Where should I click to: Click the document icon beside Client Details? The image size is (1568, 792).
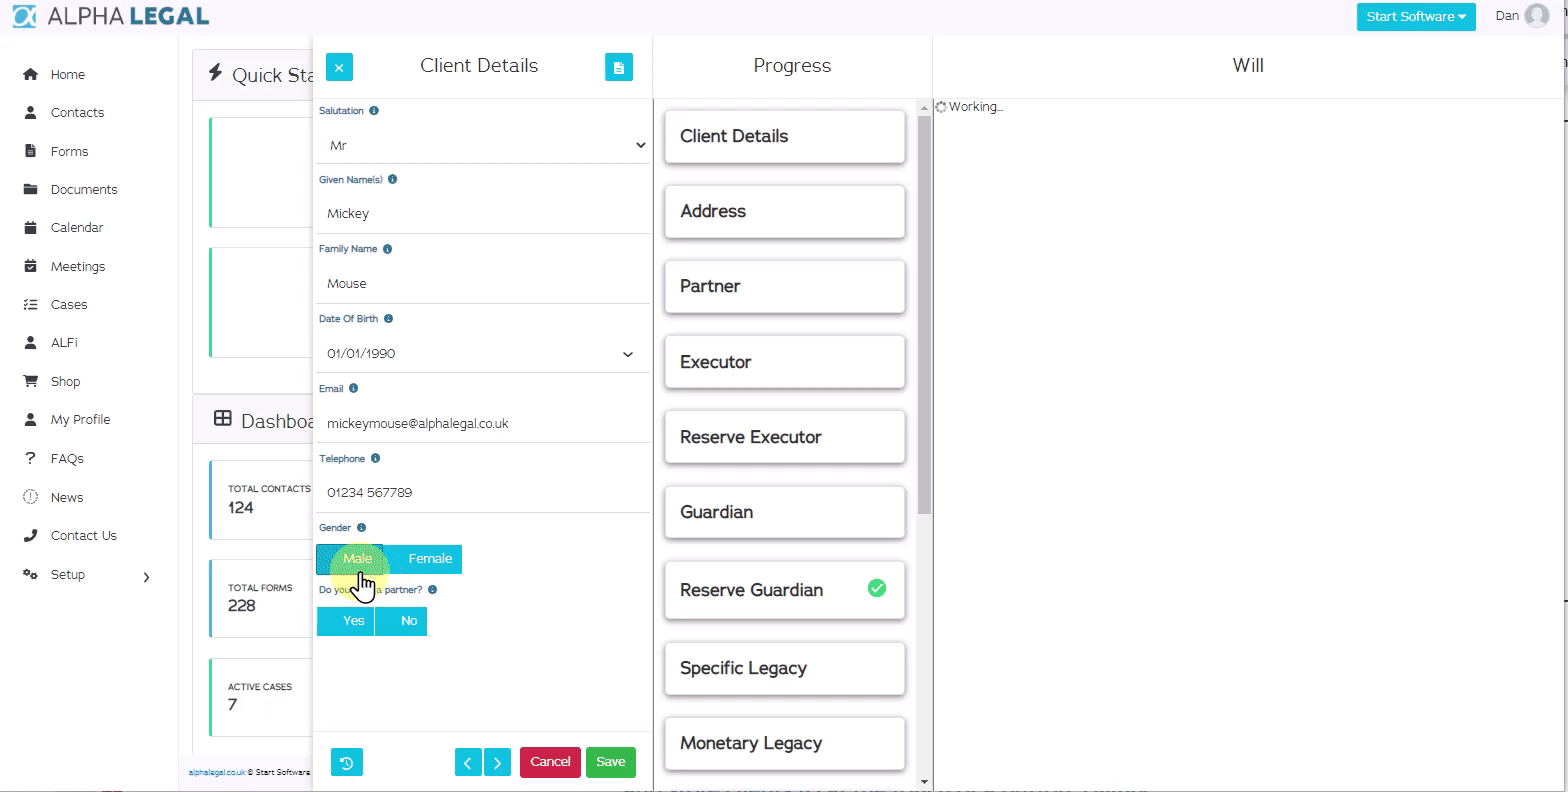618,67
